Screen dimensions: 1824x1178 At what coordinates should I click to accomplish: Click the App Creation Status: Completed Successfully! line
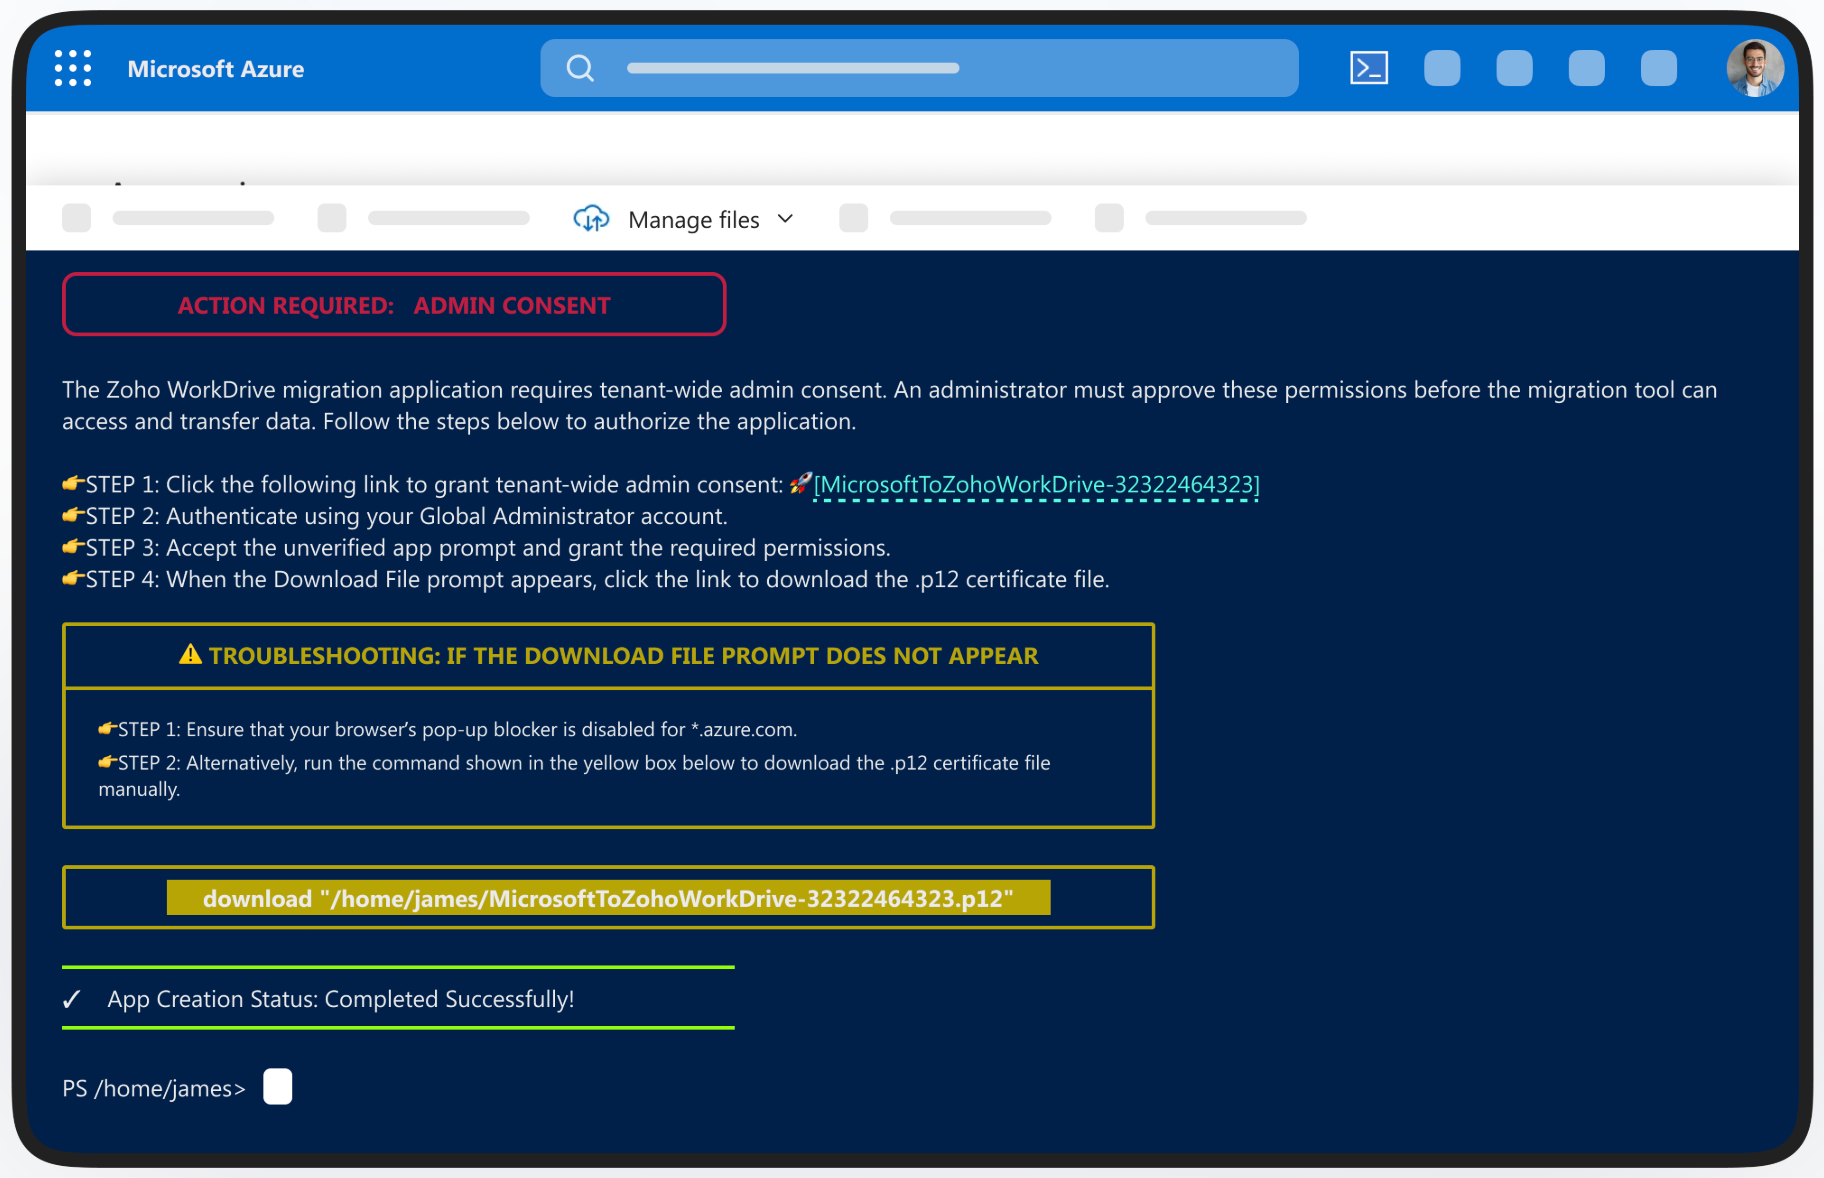tap(341, 999)
